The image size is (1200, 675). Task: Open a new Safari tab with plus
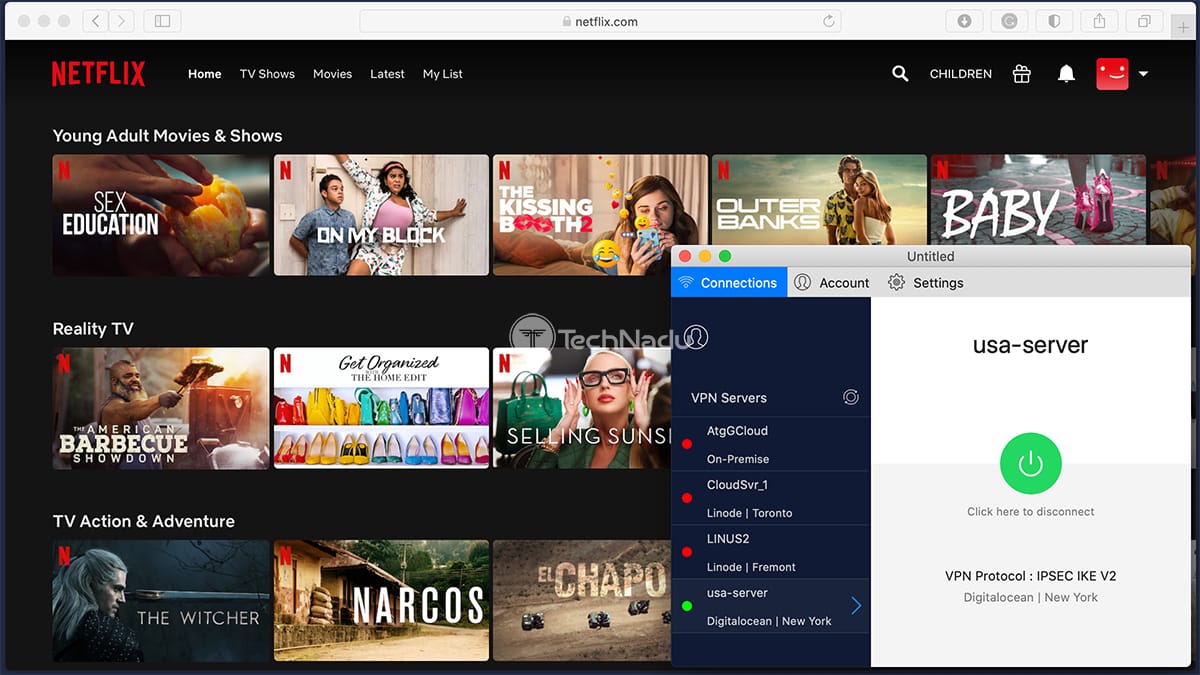coord(1184,27)
